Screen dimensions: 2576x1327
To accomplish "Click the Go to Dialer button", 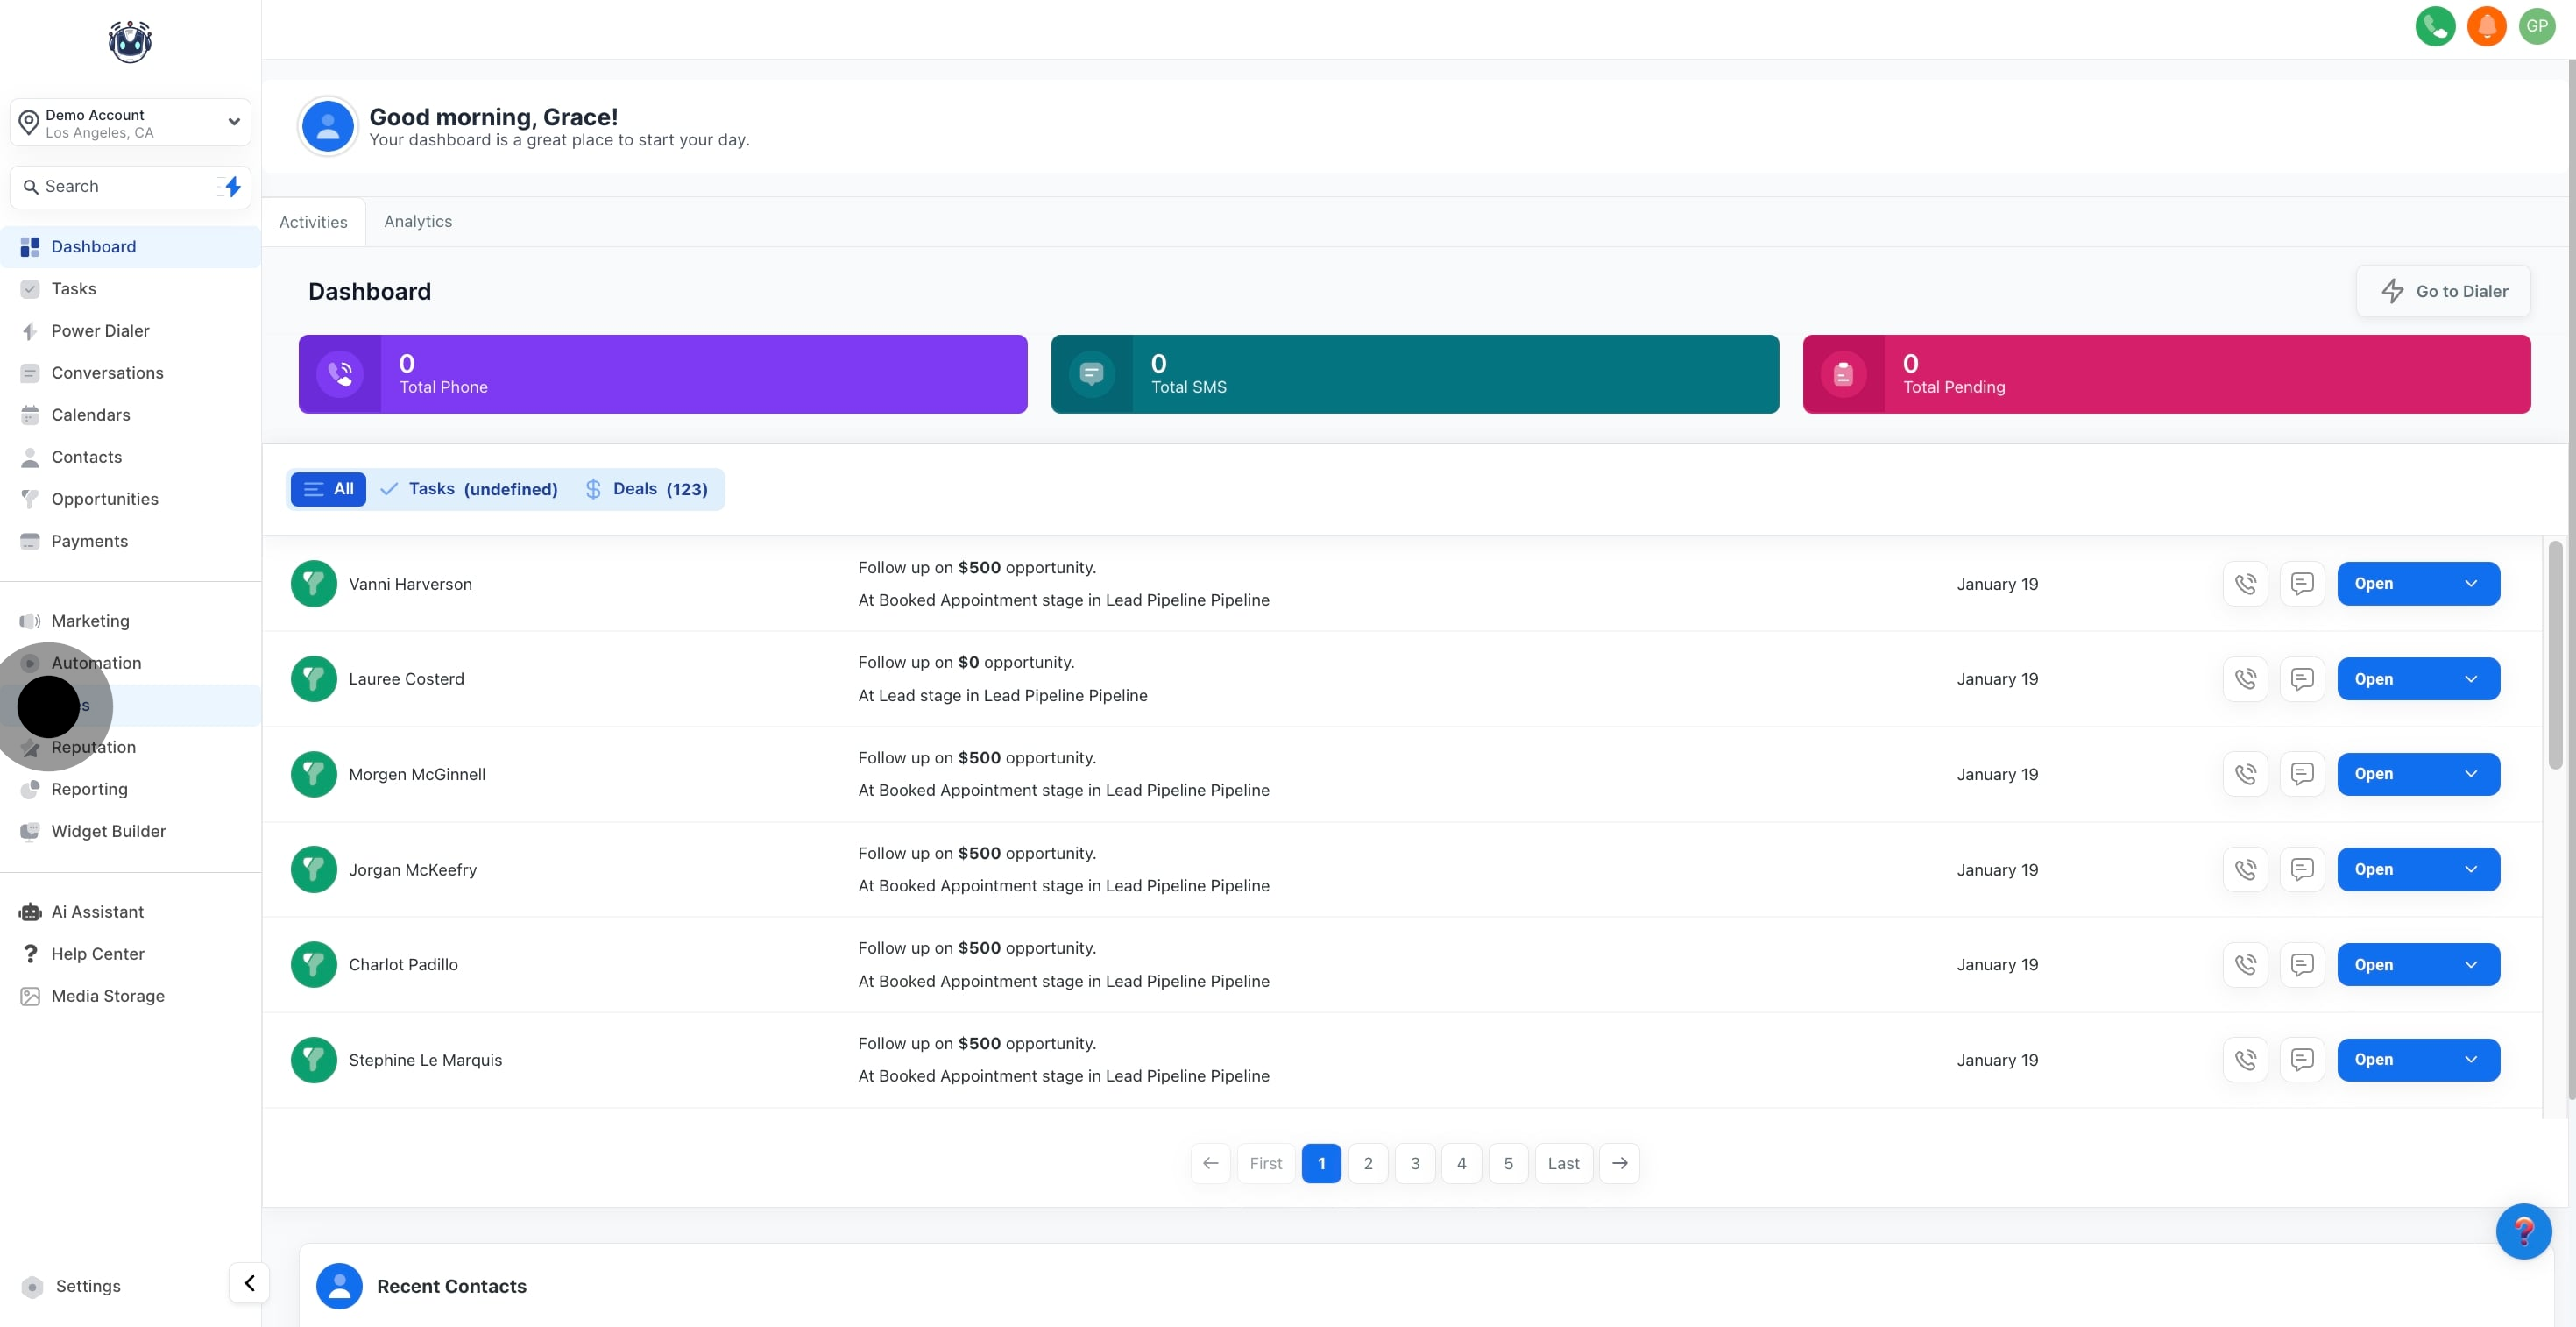I will 2442,291.
